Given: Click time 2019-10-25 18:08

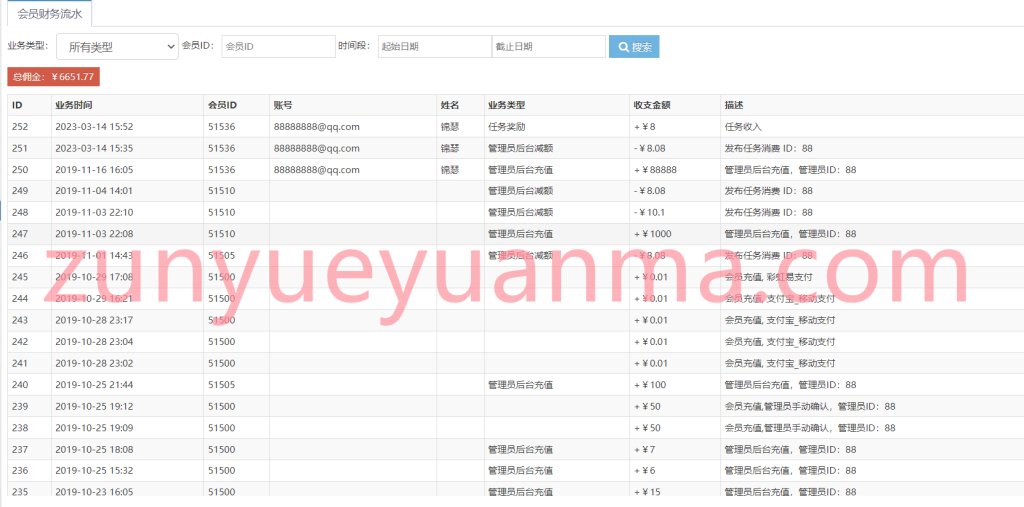Looking at the screenshot, I should coord(94,450).
